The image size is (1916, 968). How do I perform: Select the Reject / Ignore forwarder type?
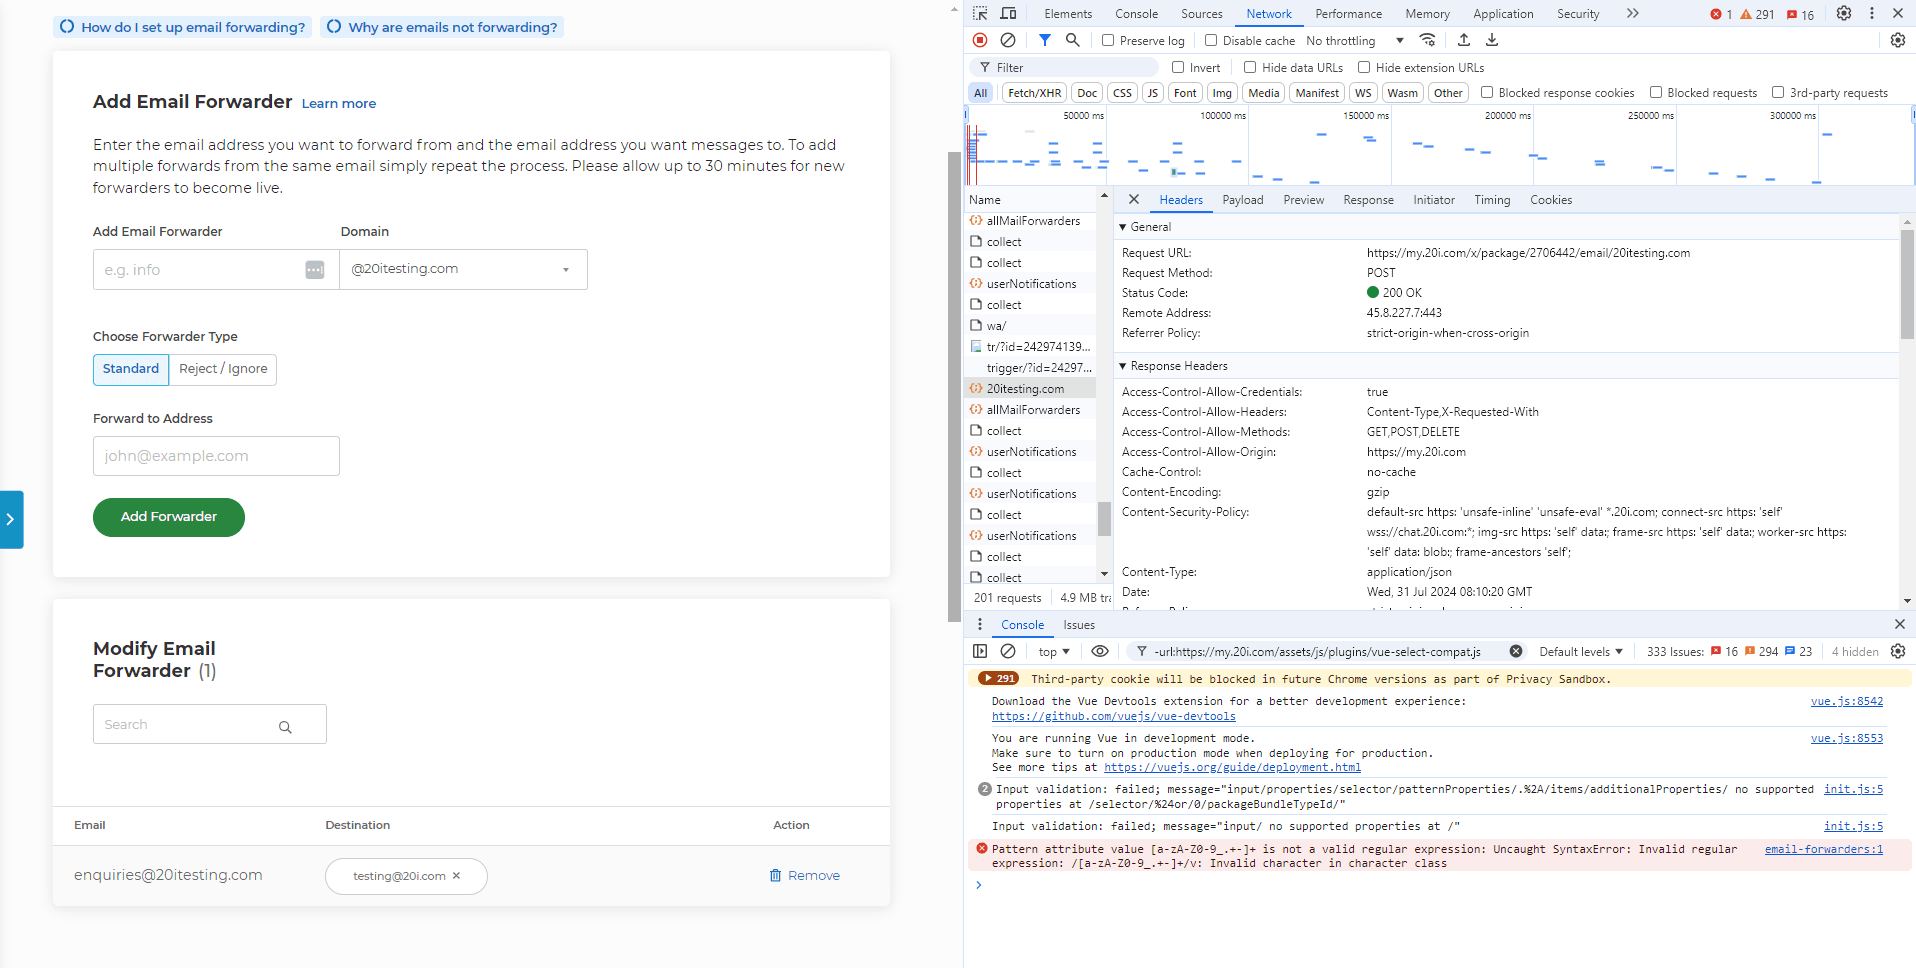tap(223, 369)
